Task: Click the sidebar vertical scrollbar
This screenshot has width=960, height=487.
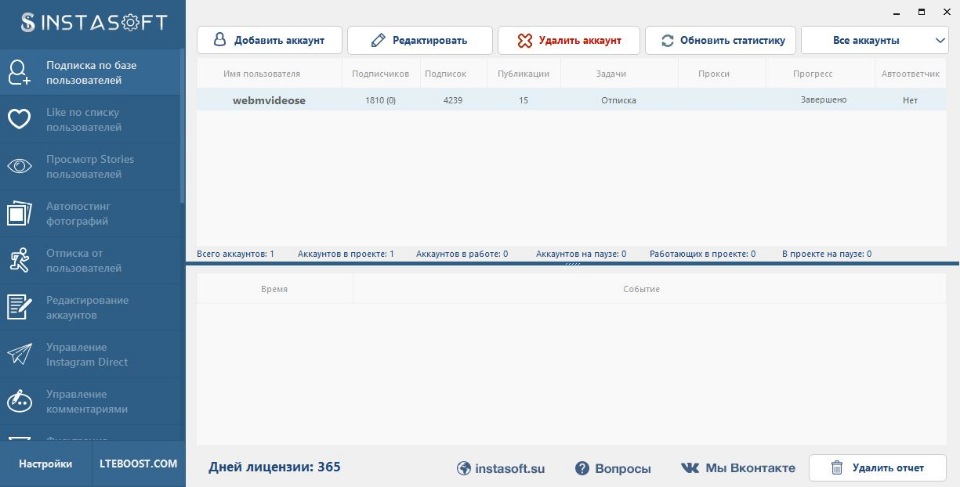Action: (182, 126)
